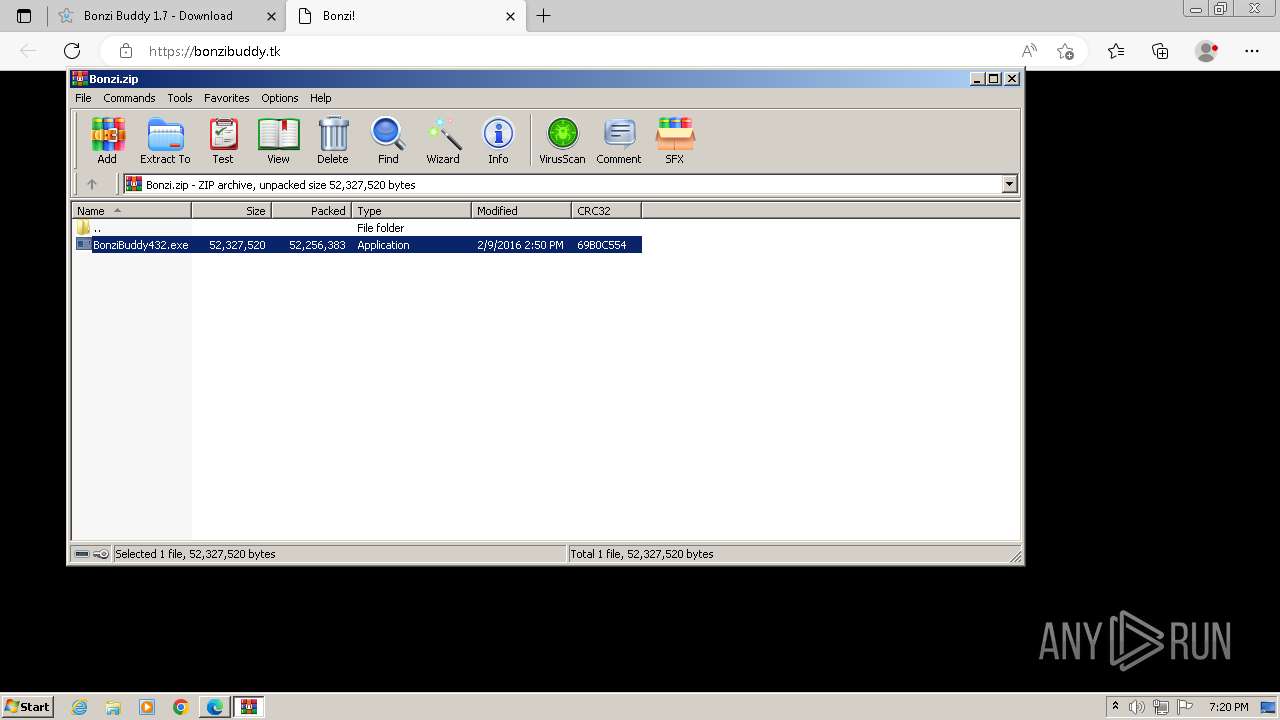
Task: Show hidden system tray icons arrow
Action: point(1115,707)
